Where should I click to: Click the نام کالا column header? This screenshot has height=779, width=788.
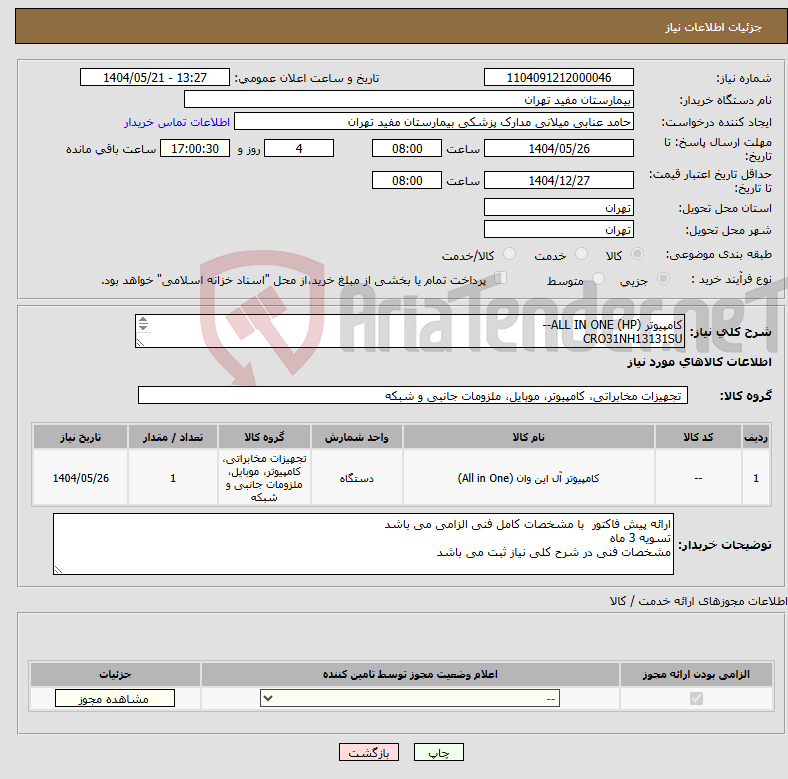pos(529,437)
